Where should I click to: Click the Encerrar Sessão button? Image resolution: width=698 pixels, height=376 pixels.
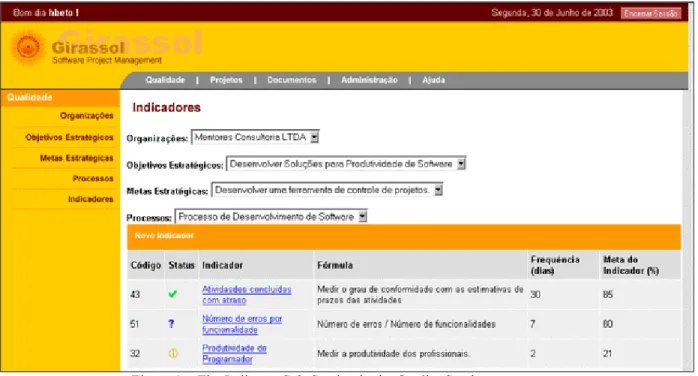[650, 13]
